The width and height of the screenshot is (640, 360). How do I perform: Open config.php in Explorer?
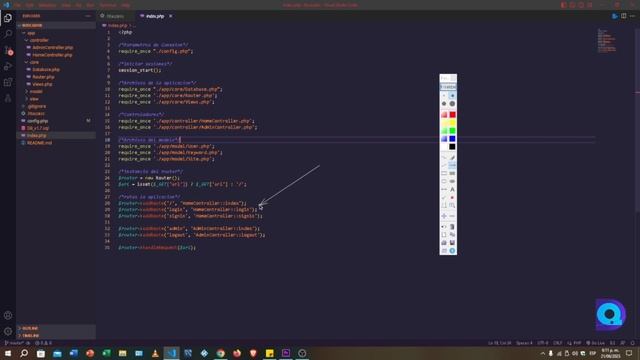38,121
